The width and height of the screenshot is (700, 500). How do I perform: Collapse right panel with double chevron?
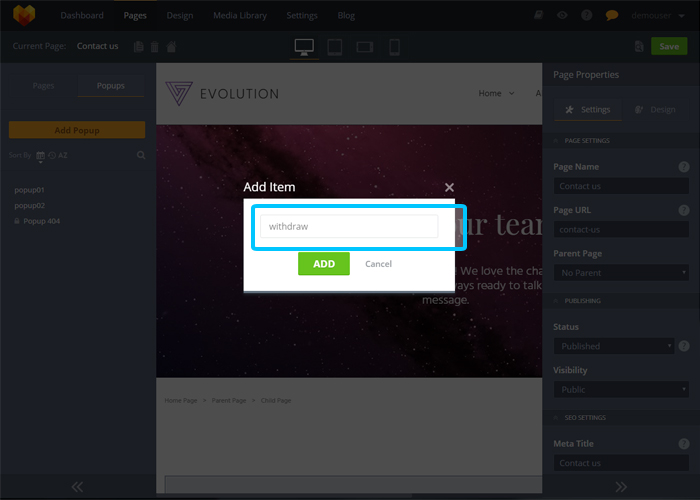[621, 487]
